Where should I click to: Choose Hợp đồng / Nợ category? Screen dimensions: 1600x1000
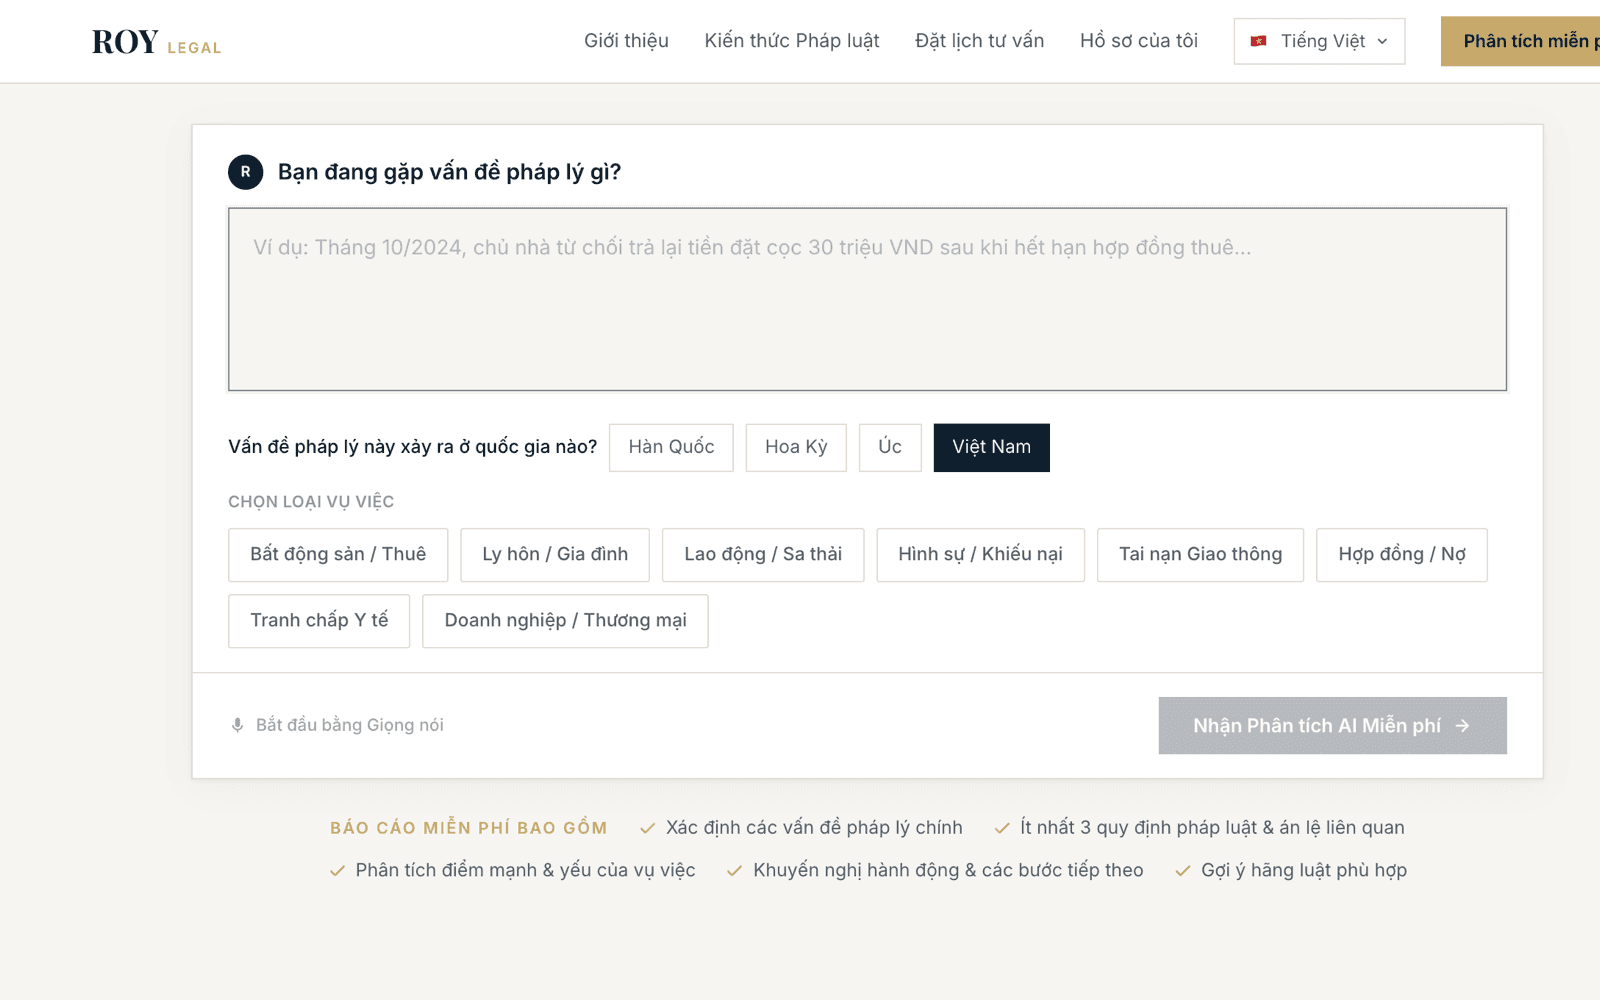(1402, 555)
